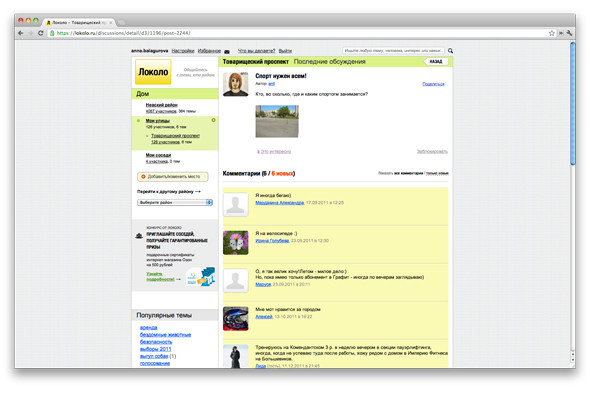Screen dimensions: 590x393
Task: Open the attached street photo thumbnail
Action: click(x=277, y=121)
